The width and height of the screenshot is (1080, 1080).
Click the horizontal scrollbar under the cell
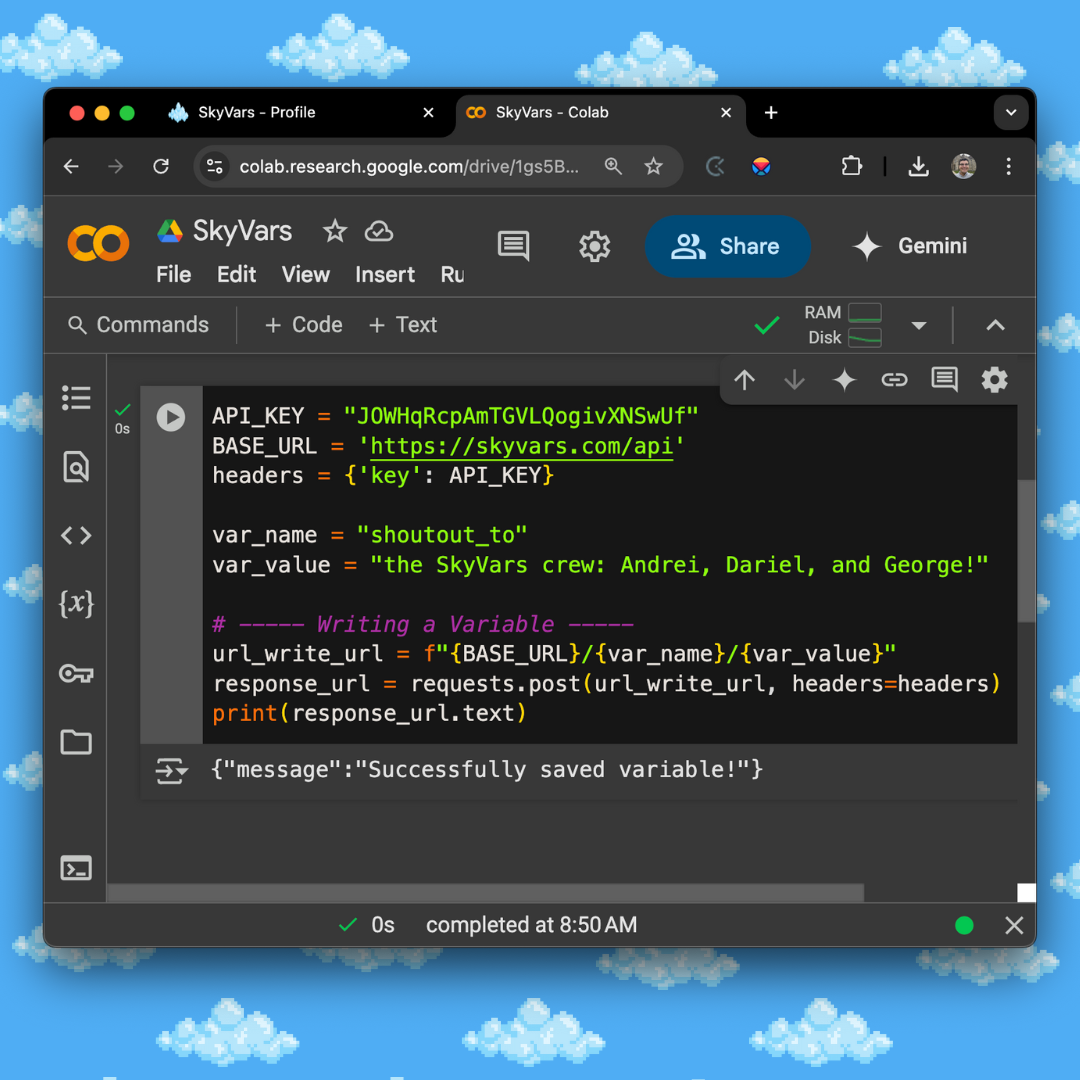click(x=486, y=893)
